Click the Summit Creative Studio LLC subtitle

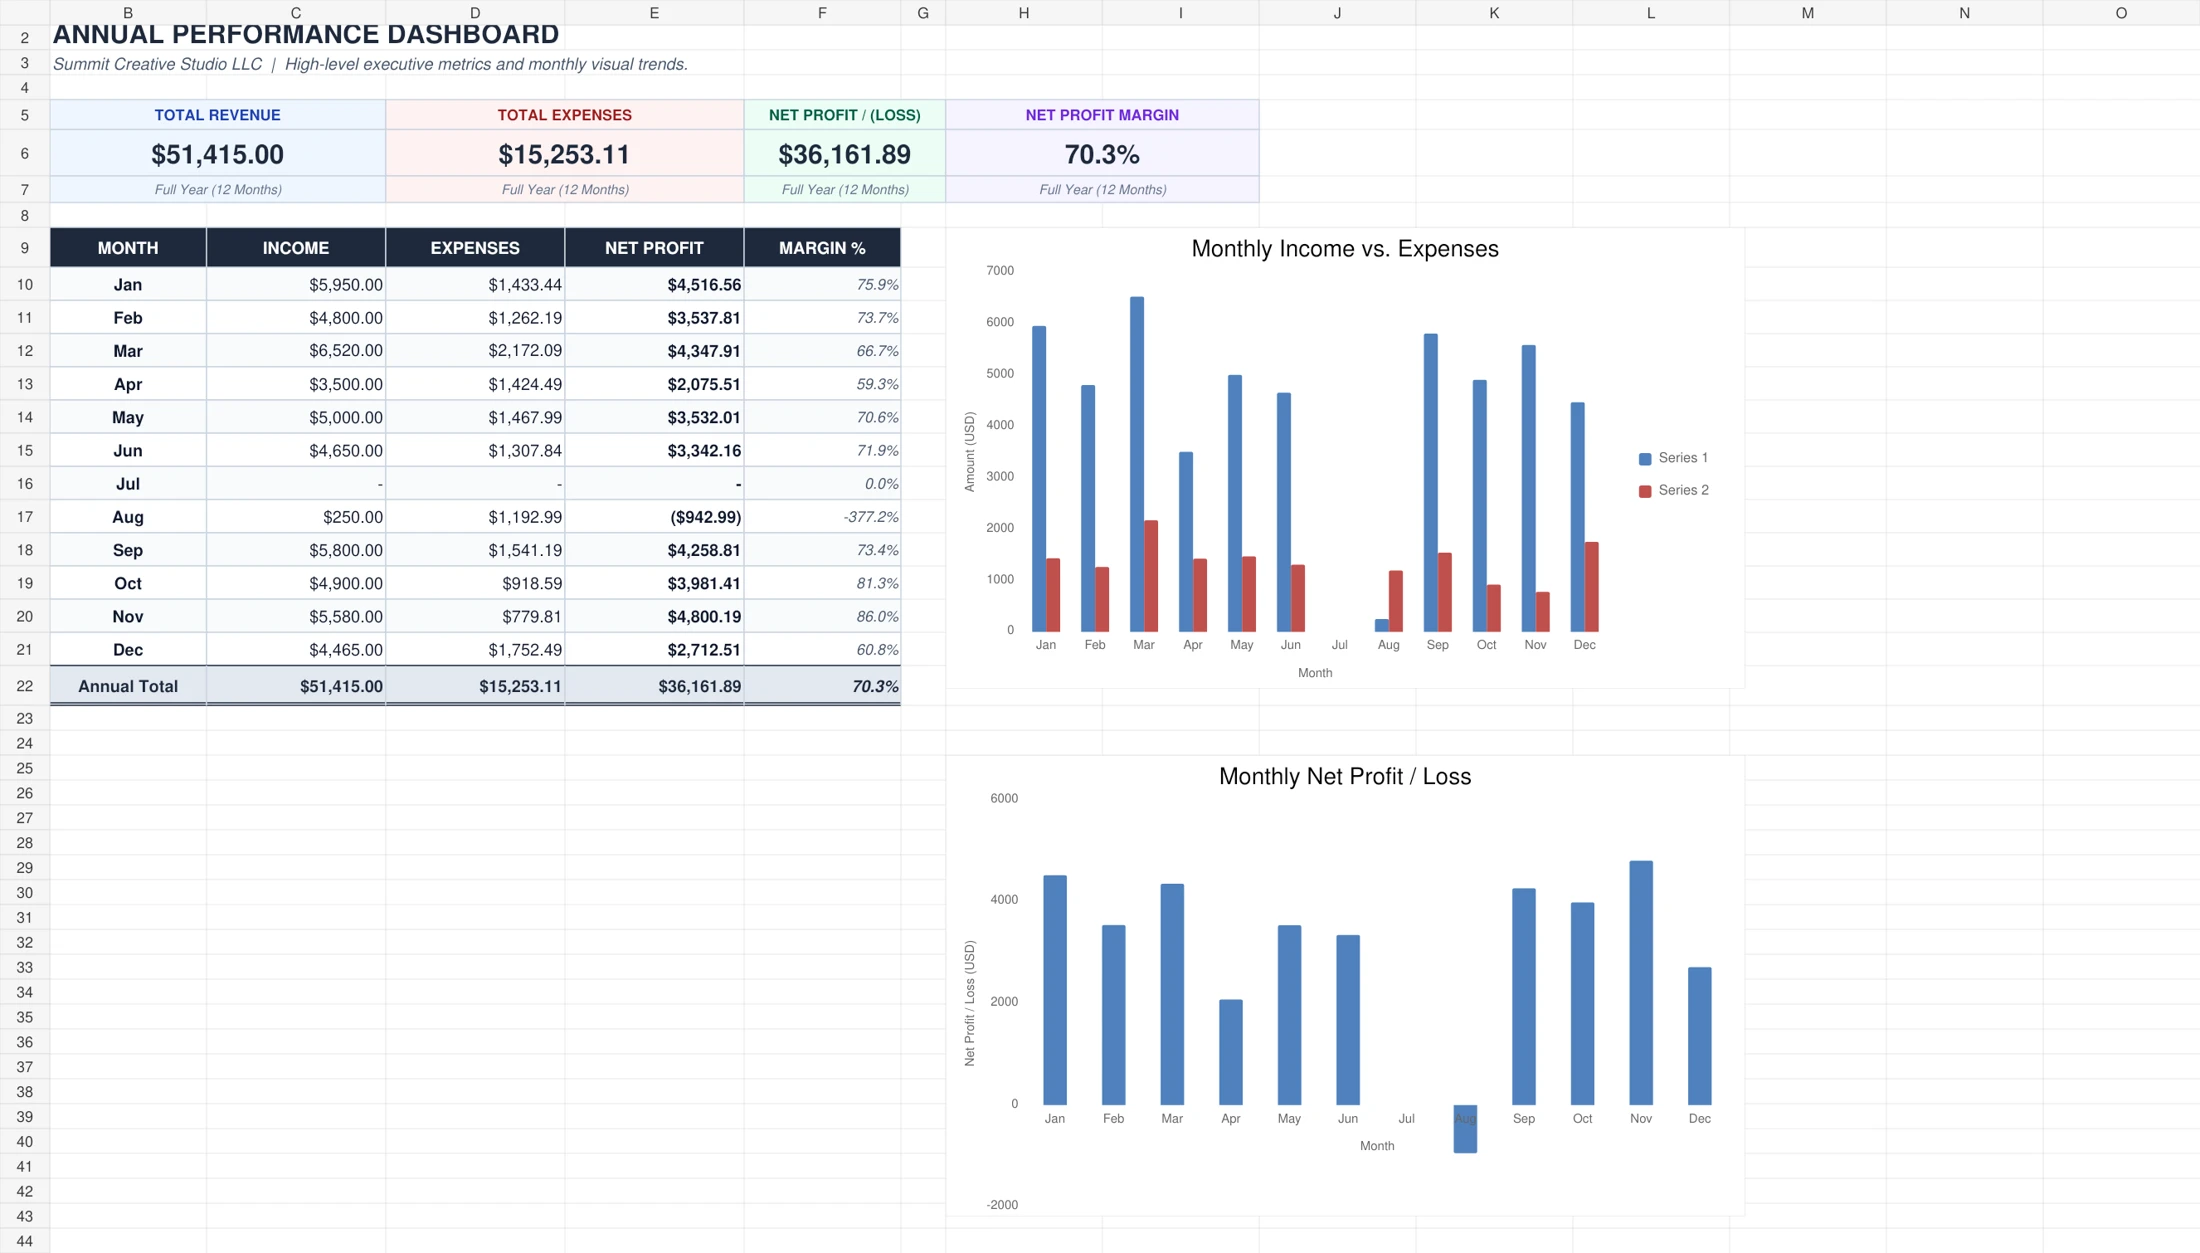pyautogui.click(x=370, y=64)
